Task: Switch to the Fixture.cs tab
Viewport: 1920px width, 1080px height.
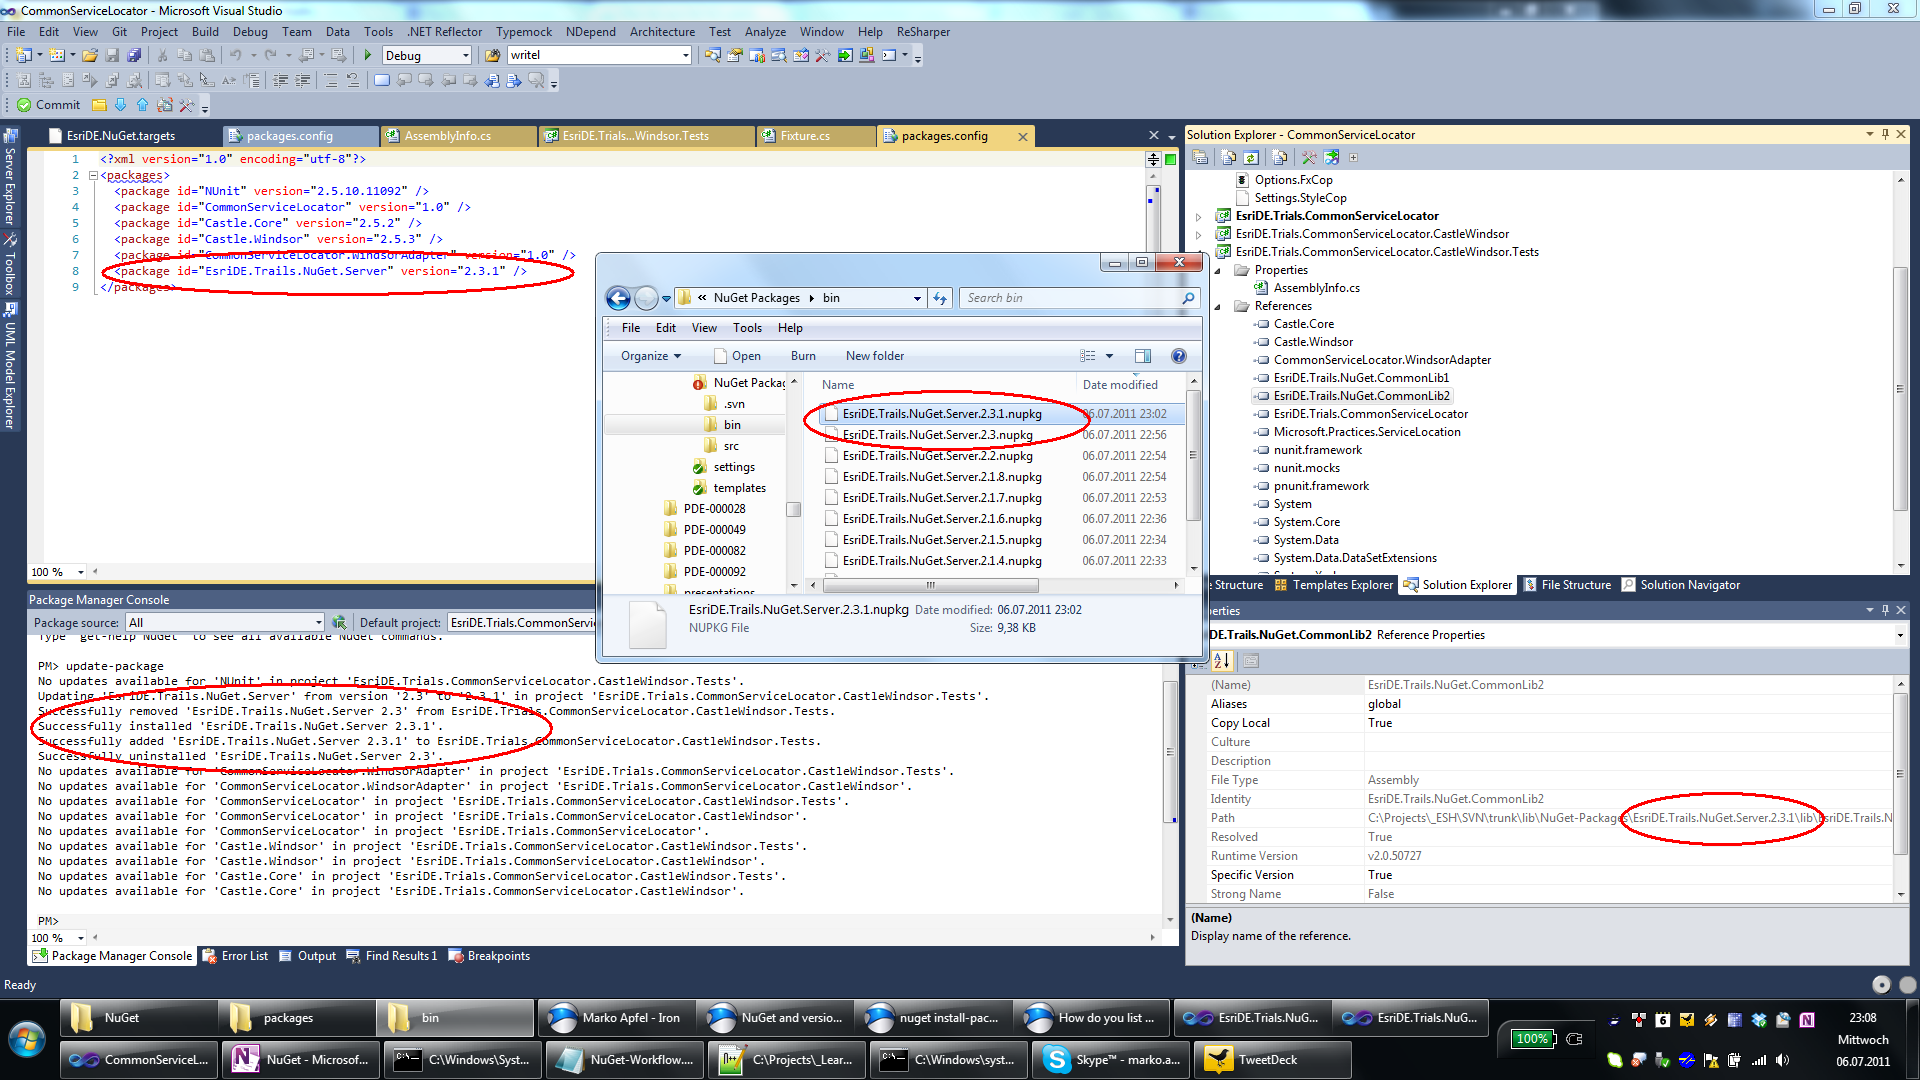Action: click(805, 136)
